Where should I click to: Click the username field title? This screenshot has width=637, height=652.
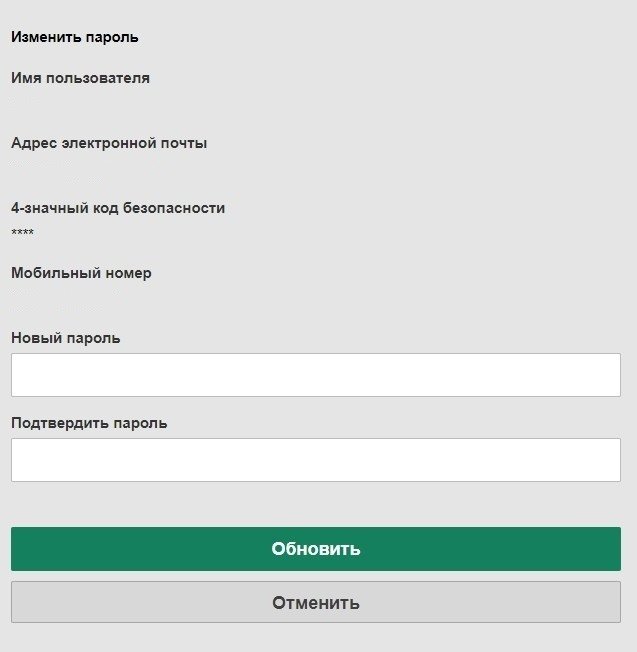click(x=80, y=78)
